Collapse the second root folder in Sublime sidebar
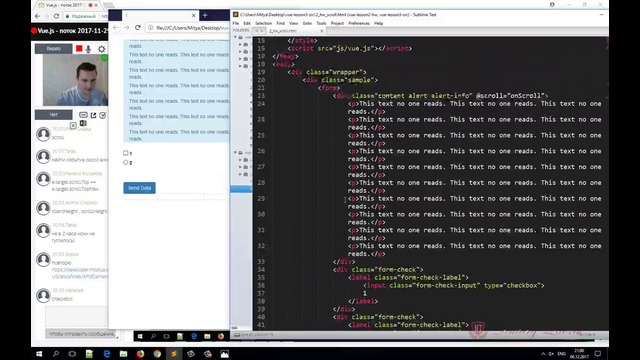This screenshot has height=360, width=640. pyautogui.click(x=236, y=153)
